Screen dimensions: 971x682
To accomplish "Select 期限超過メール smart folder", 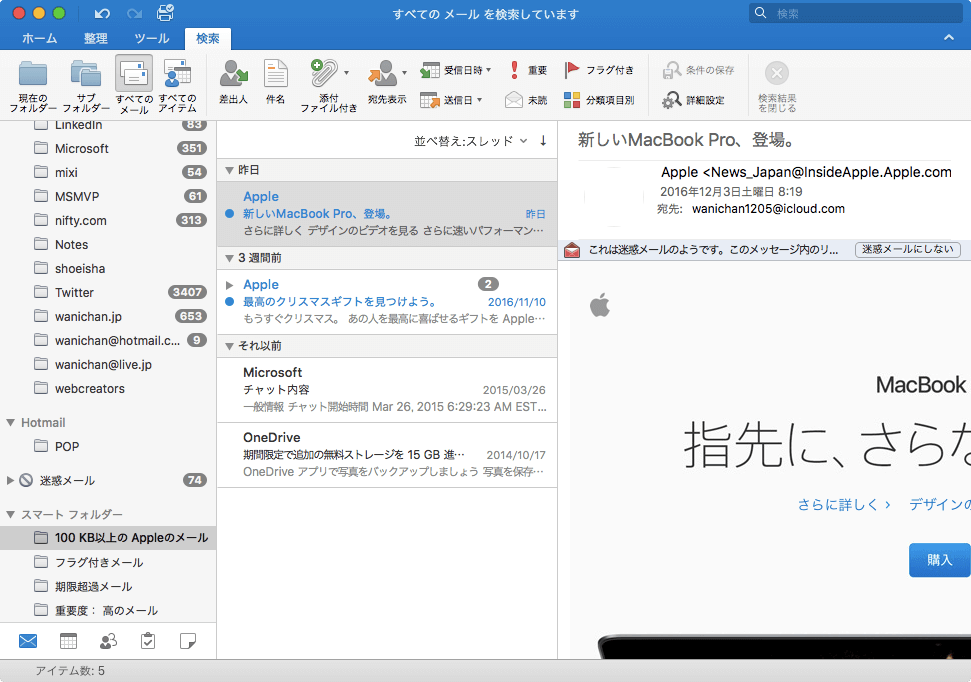I will (108, 587).
